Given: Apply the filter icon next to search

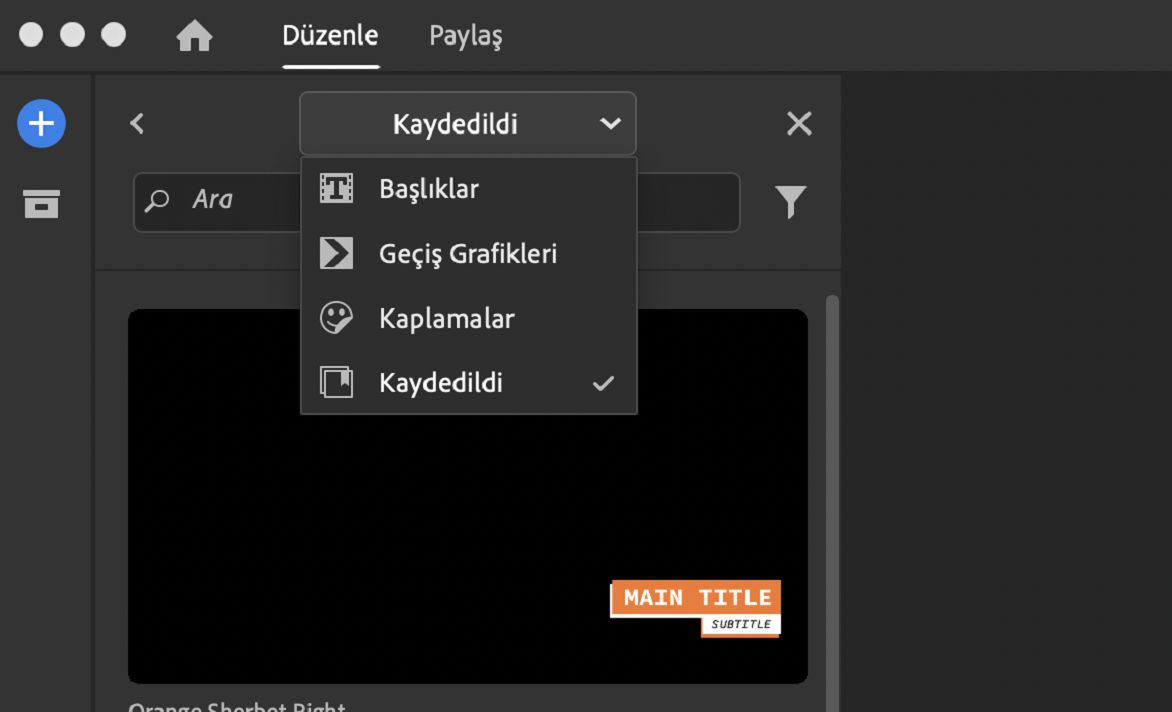Looking at the screenshot, I should (790, 202).
